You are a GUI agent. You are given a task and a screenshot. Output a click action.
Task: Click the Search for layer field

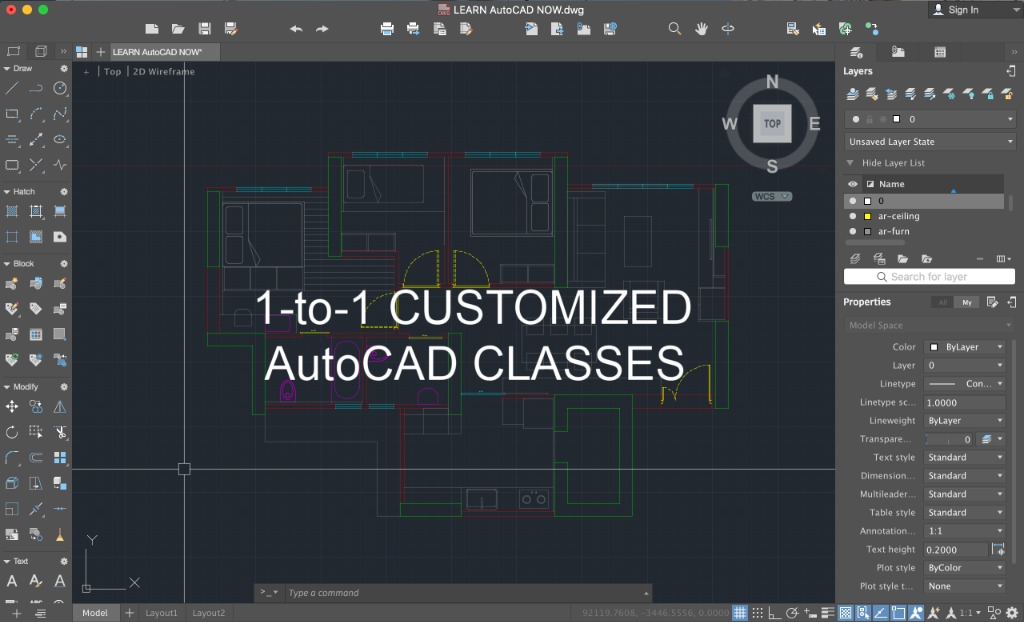[929, 277]
